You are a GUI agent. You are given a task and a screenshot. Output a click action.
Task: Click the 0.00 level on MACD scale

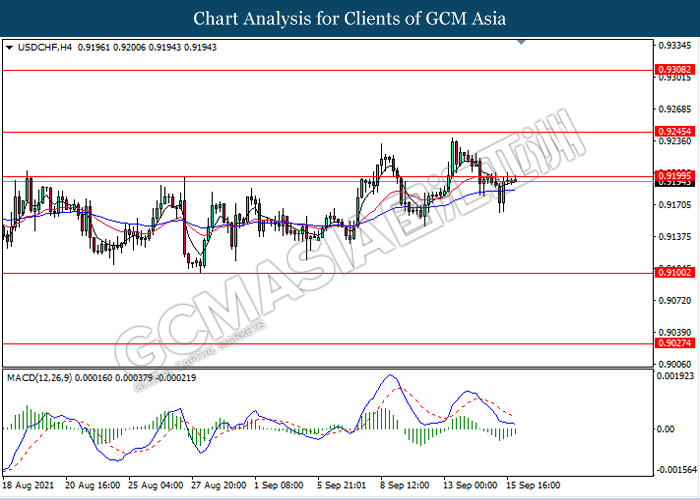tap(664, 429)
